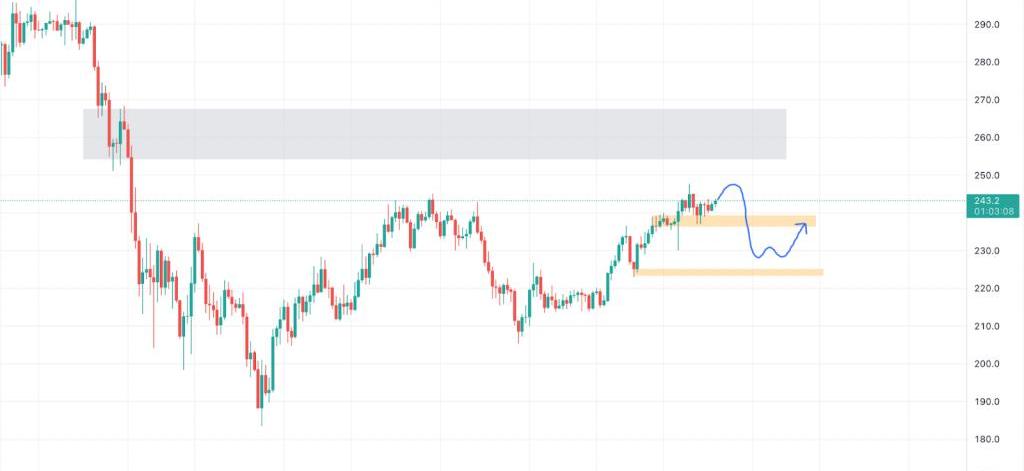The height and width of the screenshot is (471, 1024).
Task: Select the lower thin orange zone
Action: click(728, 272)
